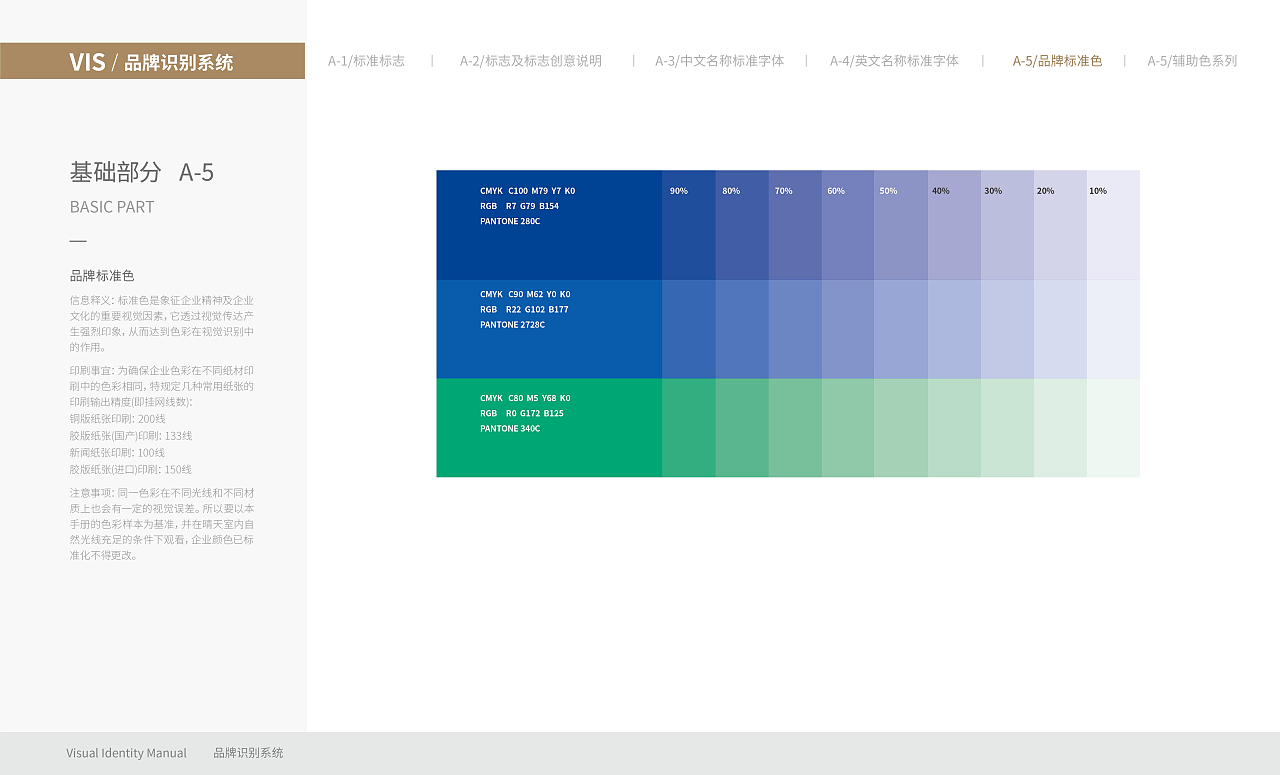Click the text CMYK C100 M79 Y7 K0

[527, 191]
